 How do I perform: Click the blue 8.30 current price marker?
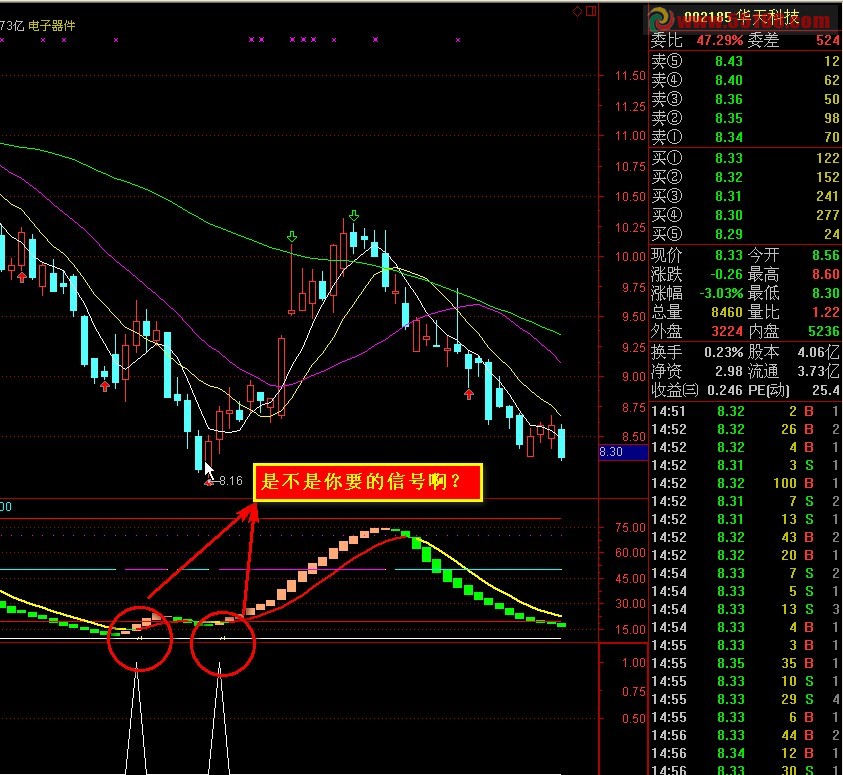pyautogui.click(x=623, y=452)
